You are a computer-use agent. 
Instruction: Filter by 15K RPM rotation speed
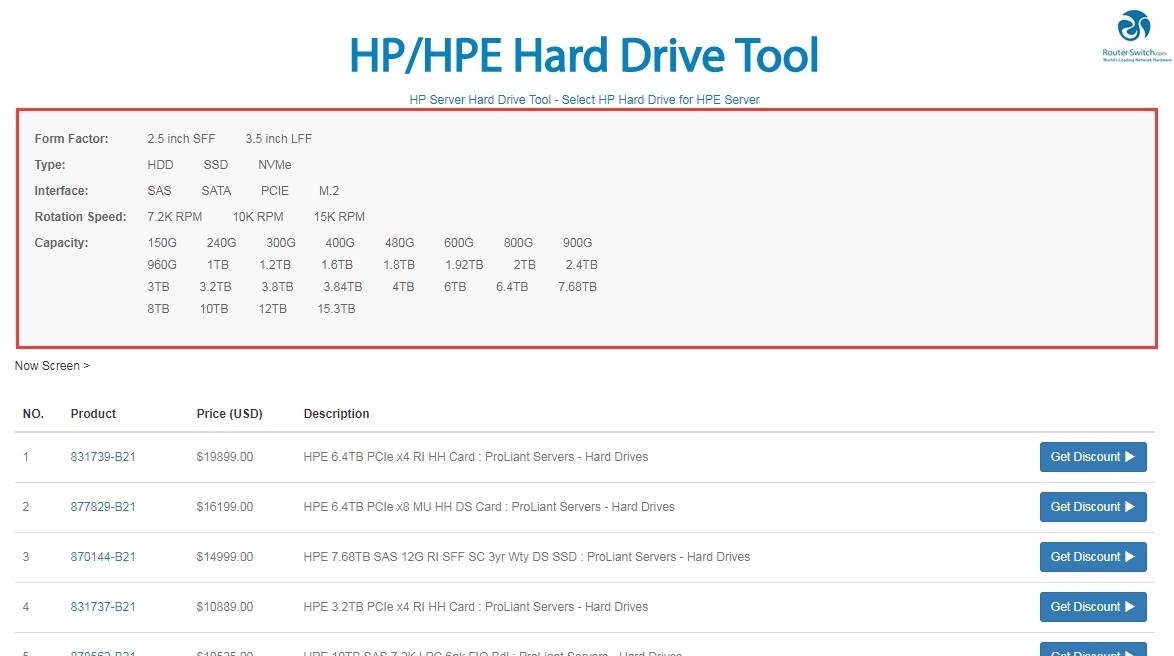(x=339, y=217)
